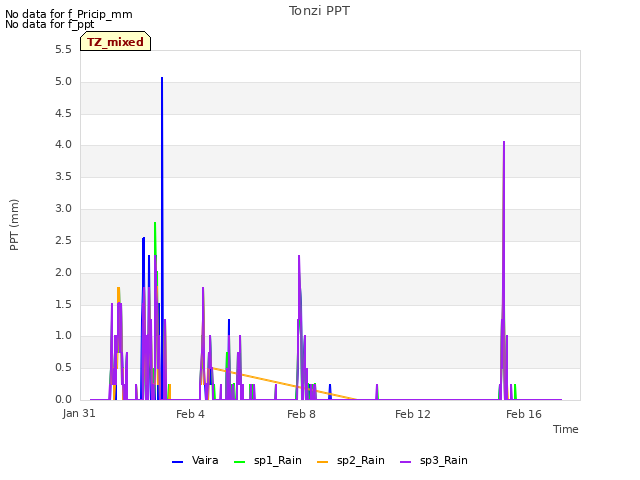Click the 3.5 y-axis tick label
The image size is (640, 480).
pyautogui.click(x=63, y=177)
